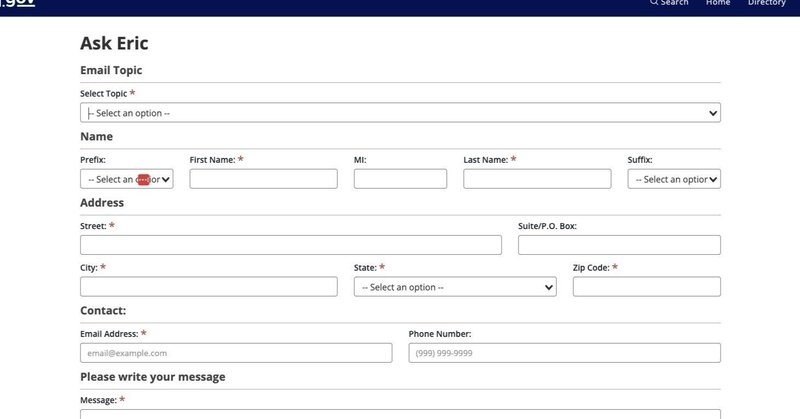Click the "Zip Code:" label
Screen dimensions: 800x419
pos(591,267)
